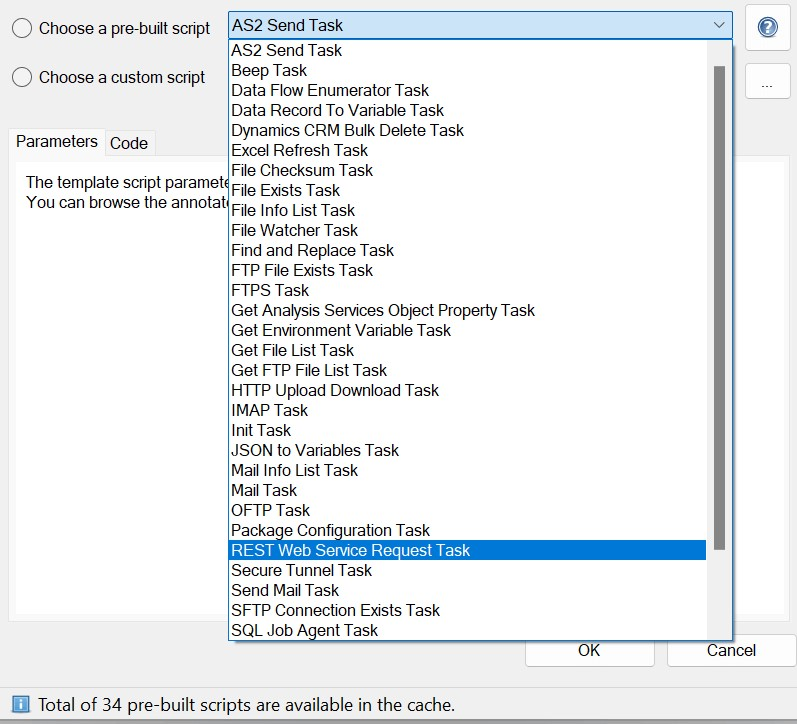Select File Info List Task
Viewport: 797px width, 724px height.
pos(467,210)
